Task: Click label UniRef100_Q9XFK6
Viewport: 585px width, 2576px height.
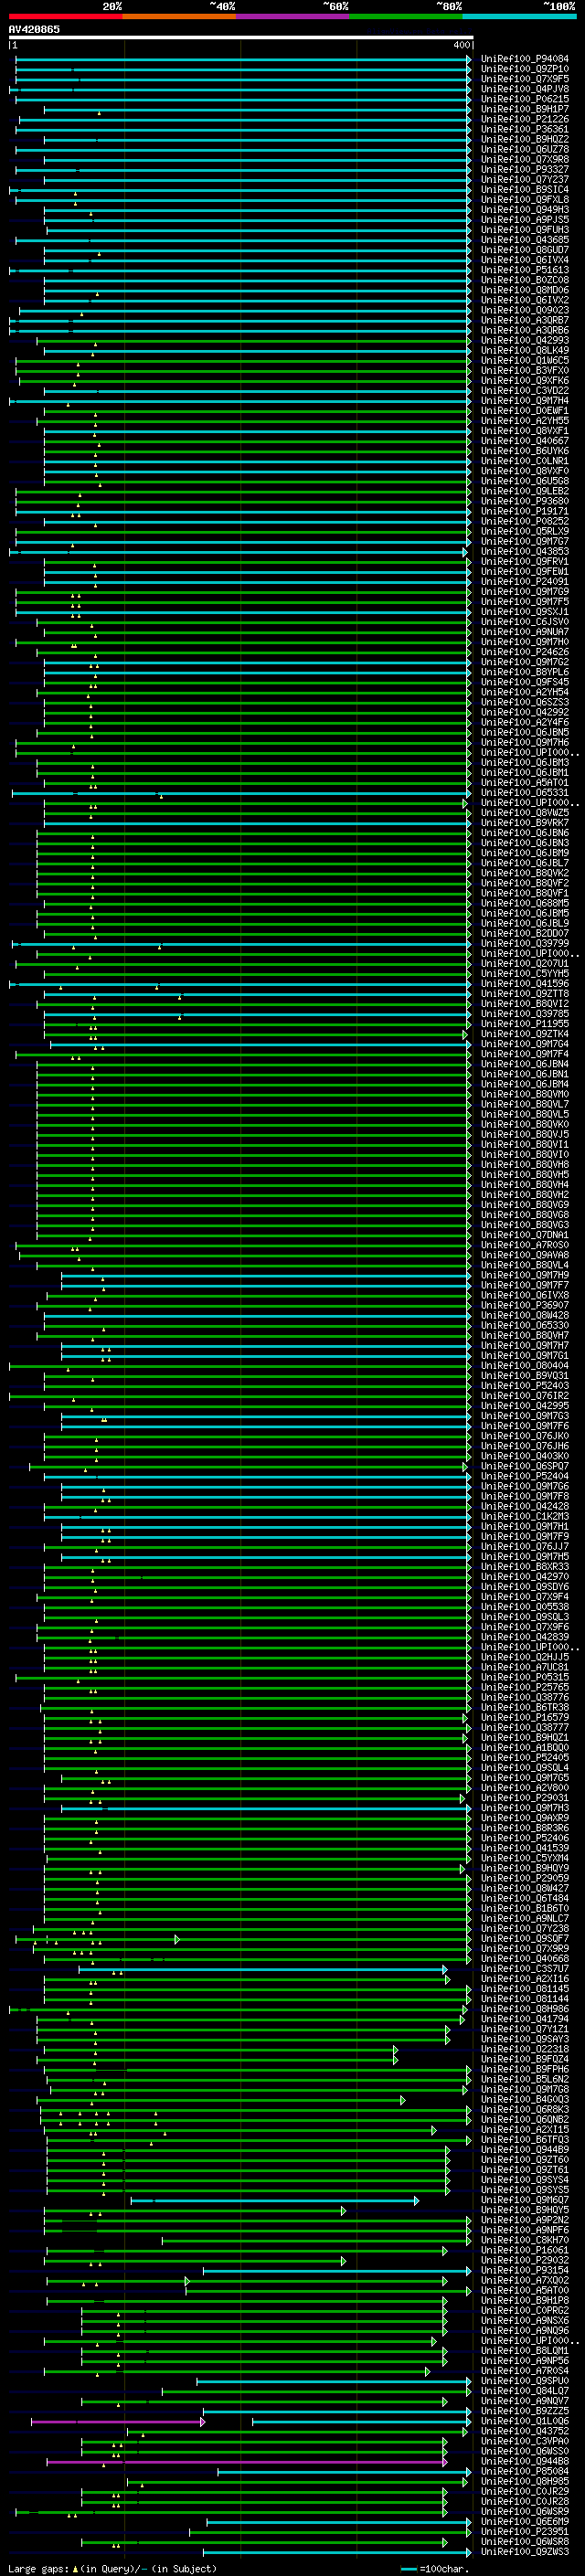Action: (525, 381)
